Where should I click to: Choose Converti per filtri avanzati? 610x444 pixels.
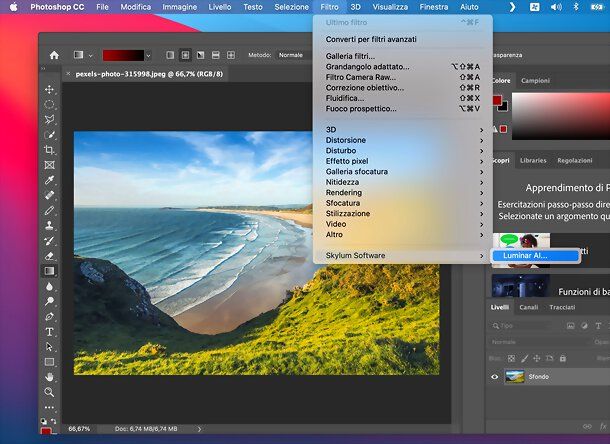(403, 39)
